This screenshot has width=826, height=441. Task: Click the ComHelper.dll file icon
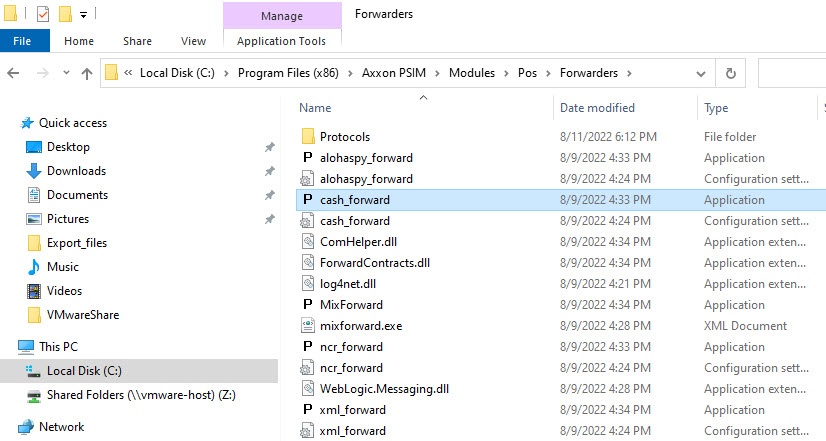[x=308, y=242]
